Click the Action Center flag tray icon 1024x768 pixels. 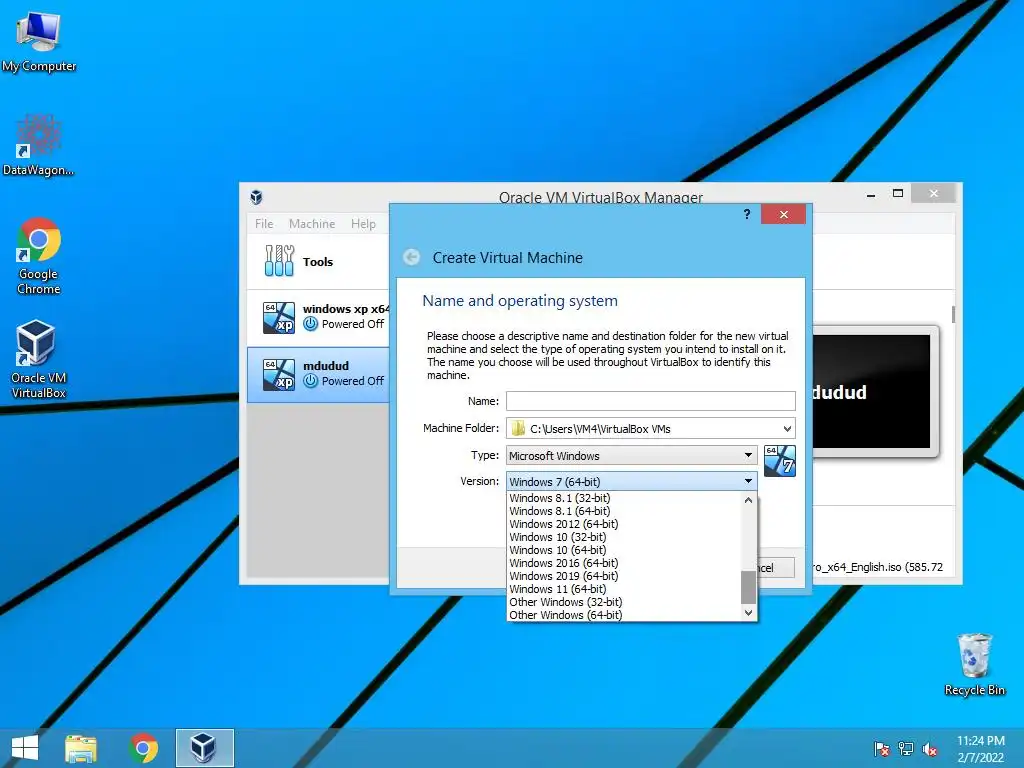click(881, 749)
